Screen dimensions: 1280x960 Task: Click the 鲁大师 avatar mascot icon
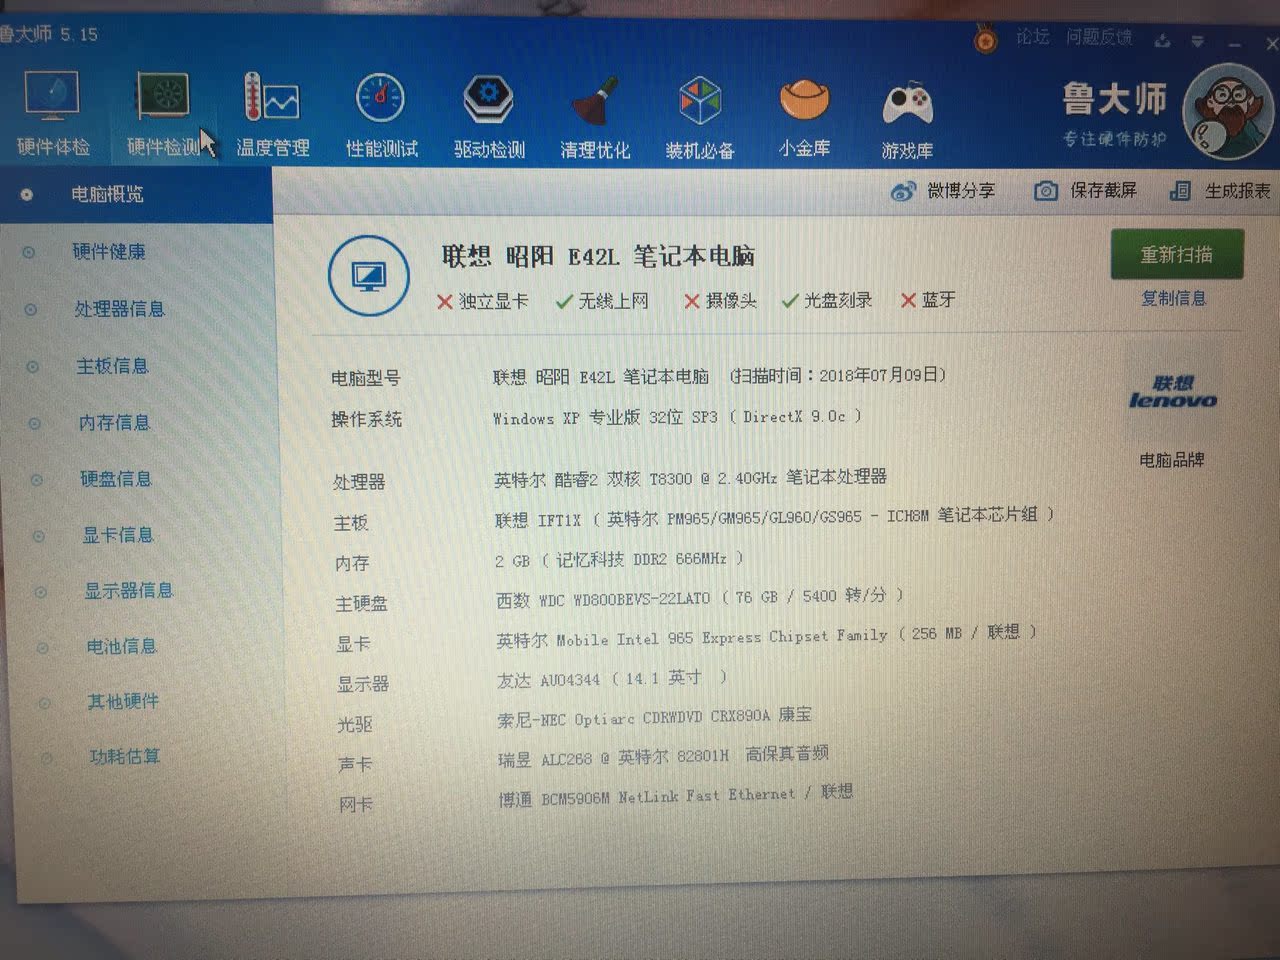1227,110
